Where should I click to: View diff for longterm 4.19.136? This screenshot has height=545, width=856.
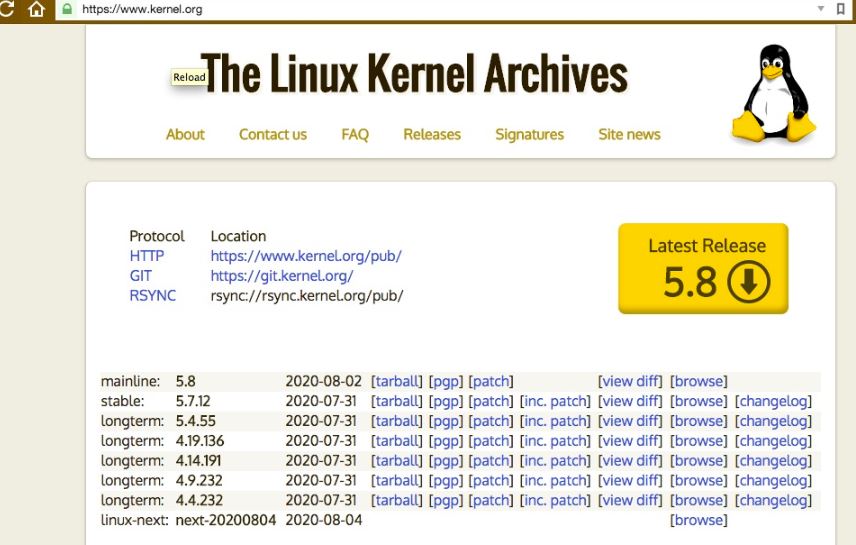(631, 441)
